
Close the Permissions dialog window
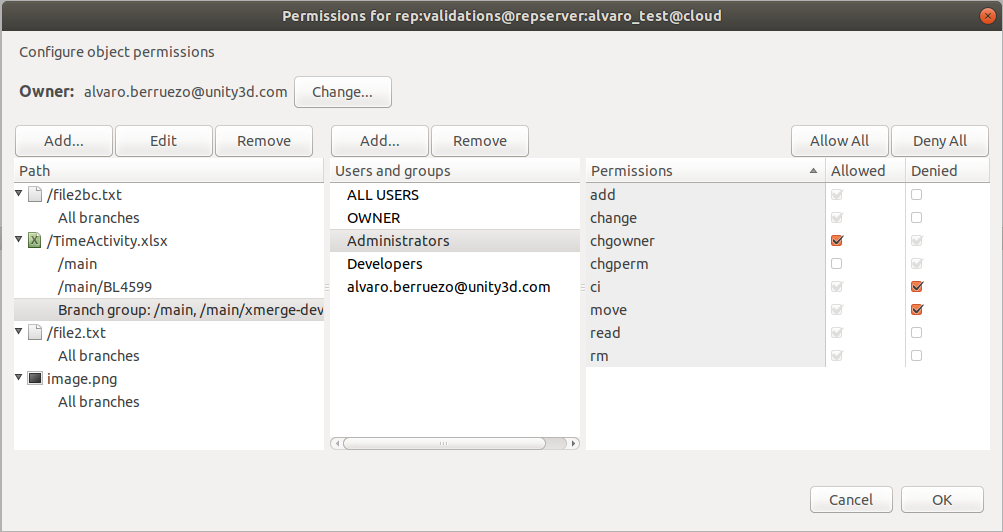988,16
